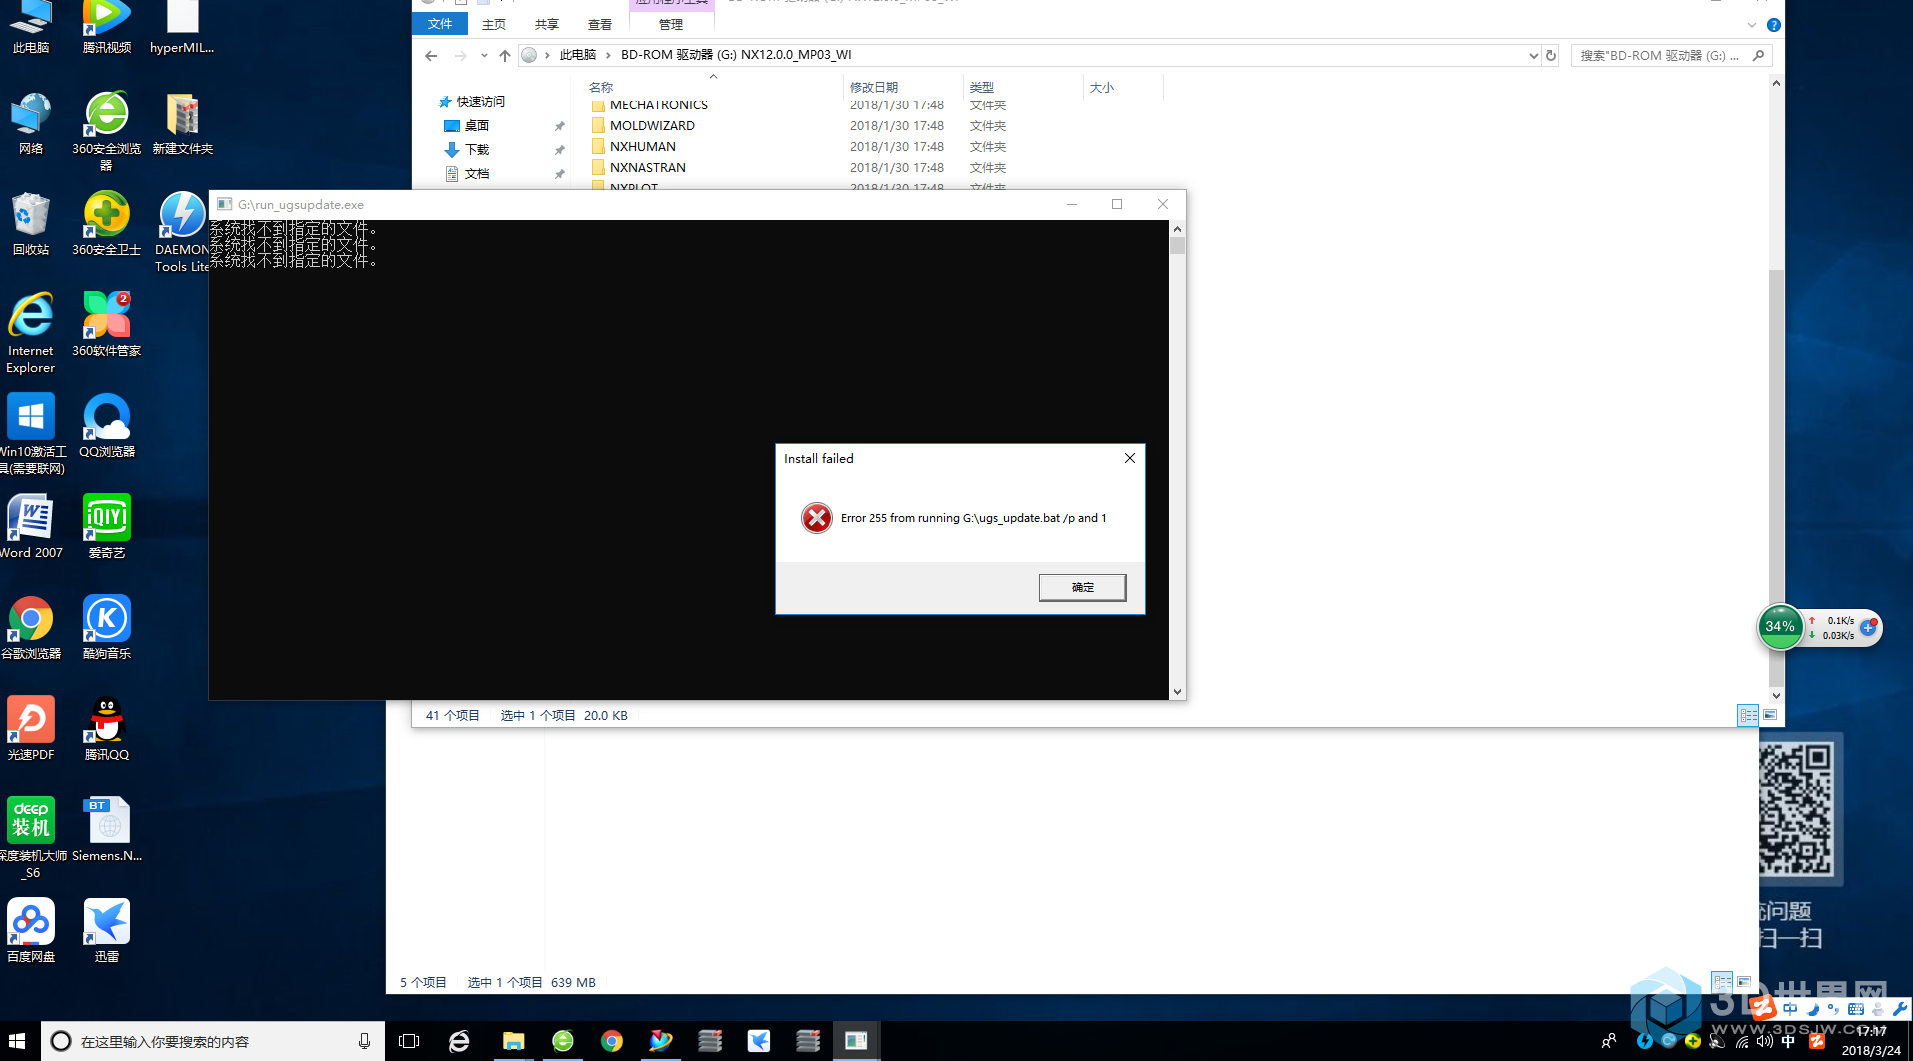Screen dimensions: 1913x1061
Task: Select the 谷歌浏览器 Chrome desktop icon
Action: [31, 628]
